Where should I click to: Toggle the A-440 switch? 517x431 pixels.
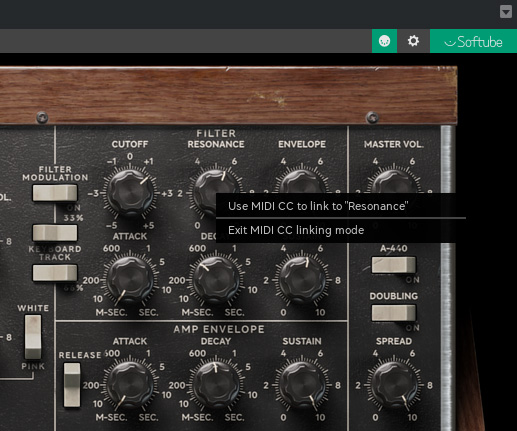click(394, 265)
